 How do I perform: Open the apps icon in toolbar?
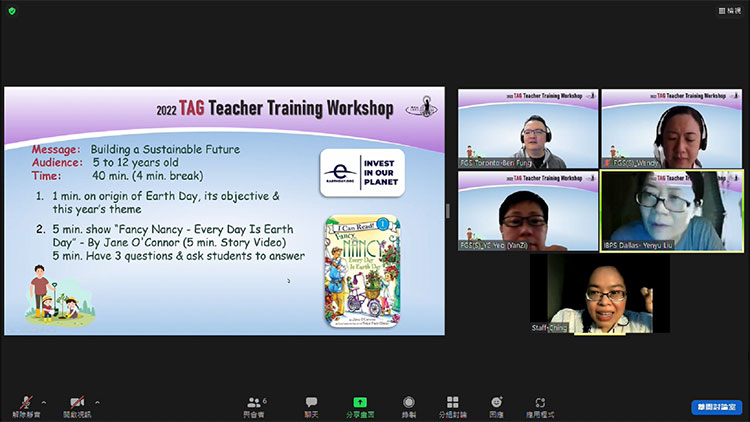coord(540,402)
